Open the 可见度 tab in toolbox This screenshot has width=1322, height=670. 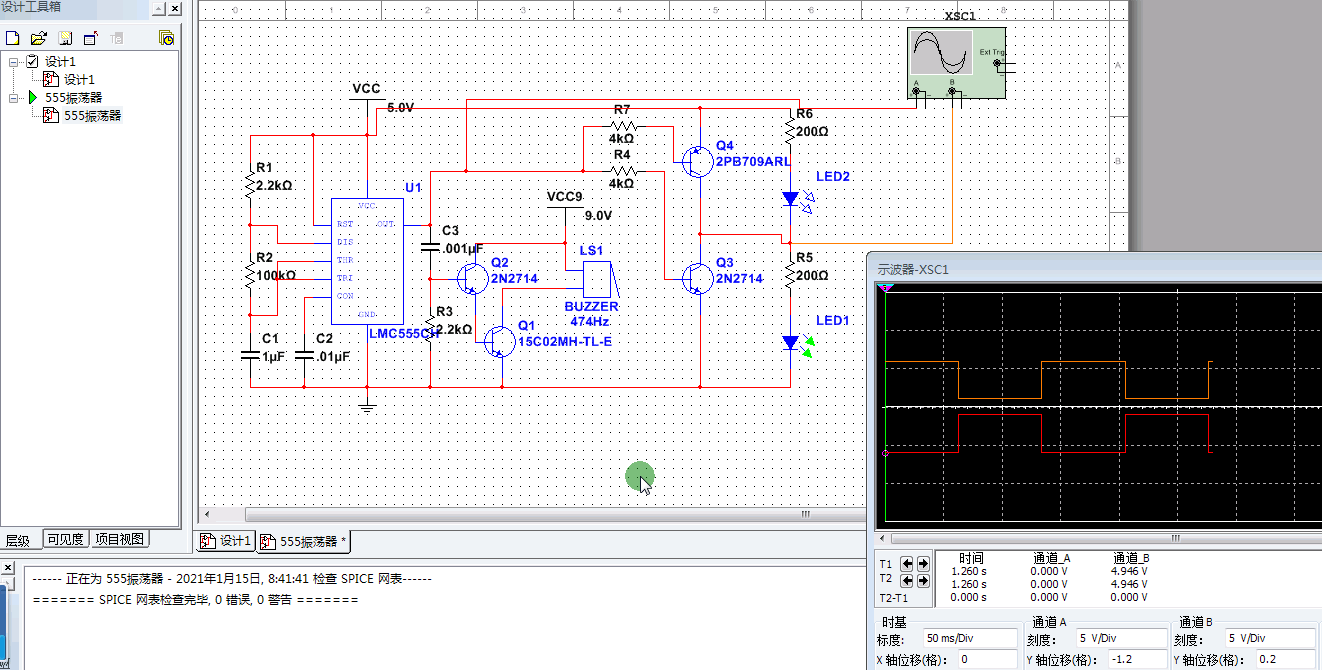coord(66,539)
